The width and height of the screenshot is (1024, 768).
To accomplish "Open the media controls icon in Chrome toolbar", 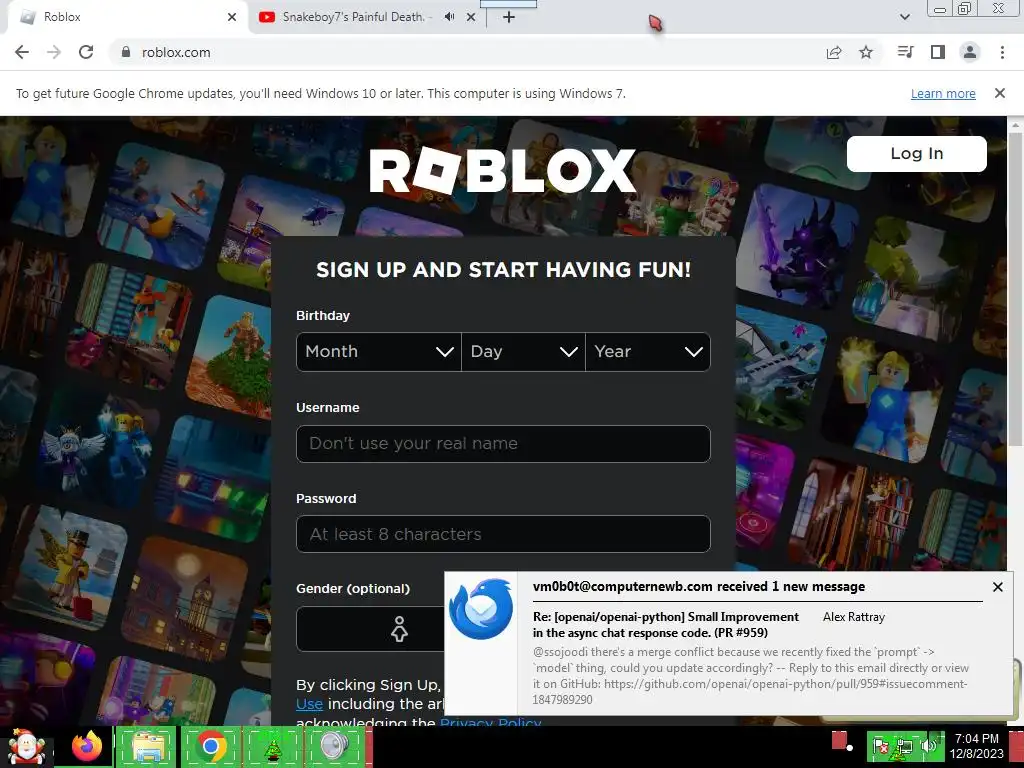I will 905,52.
